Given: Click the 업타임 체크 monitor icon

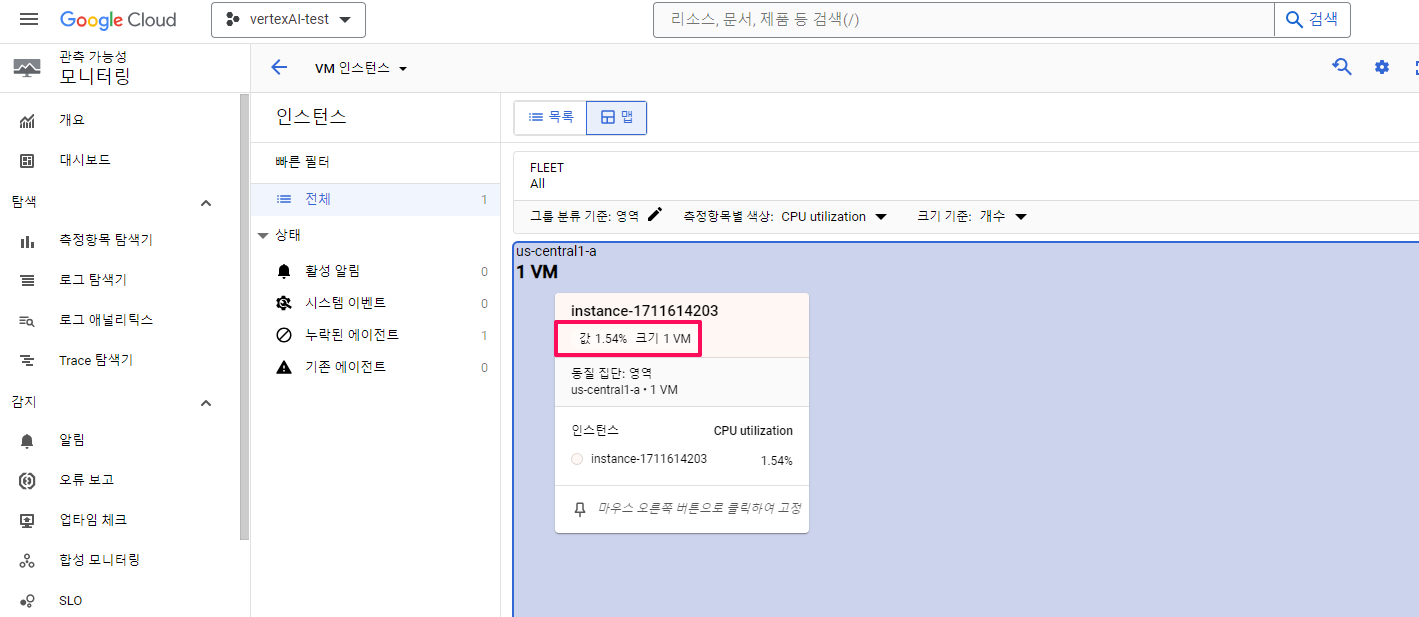Looking at the screenshot, I should click(27, 521).
